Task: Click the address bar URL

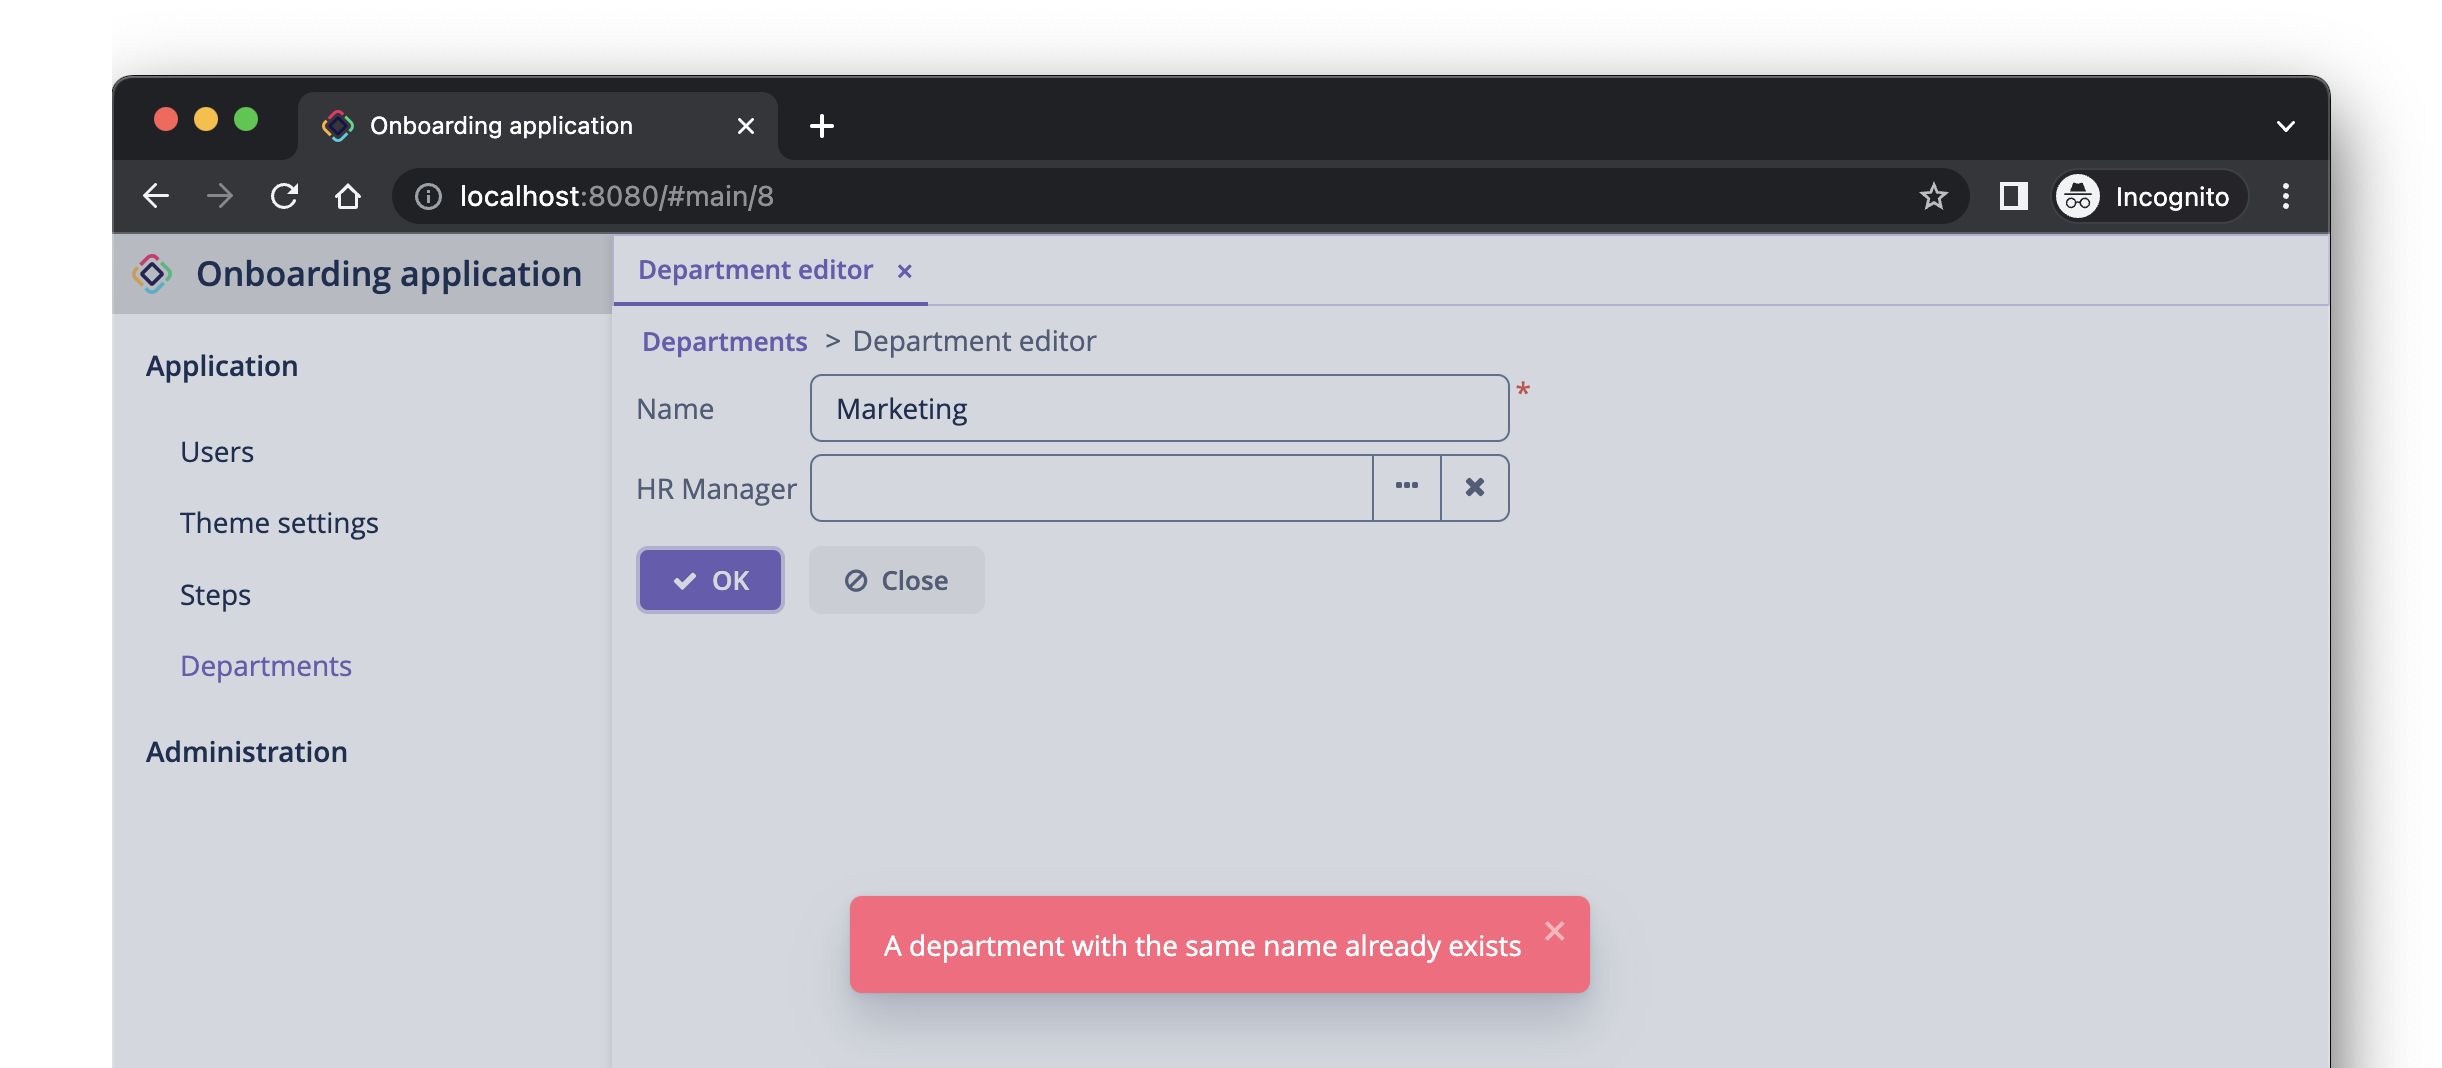Action: pyautogui.click(x=616, y=196)
